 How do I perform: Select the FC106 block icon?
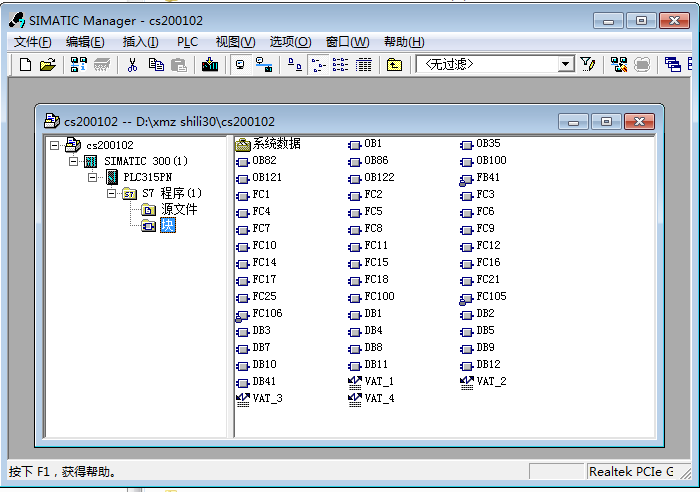tap(242, 315)
